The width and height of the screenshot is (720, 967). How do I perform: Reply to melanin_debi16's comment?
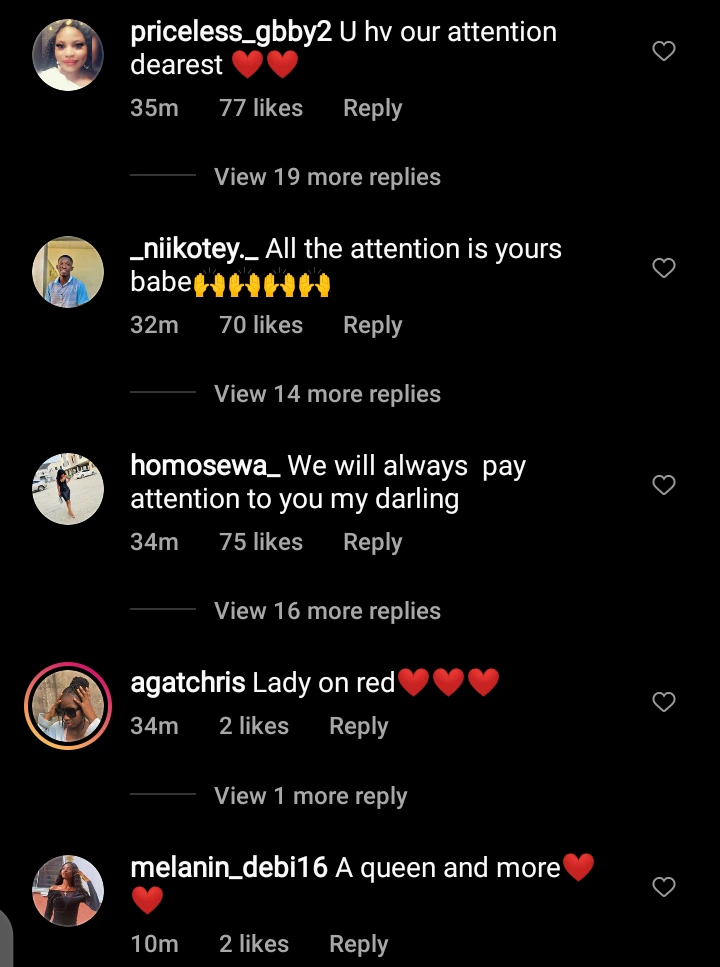point(358,944)
